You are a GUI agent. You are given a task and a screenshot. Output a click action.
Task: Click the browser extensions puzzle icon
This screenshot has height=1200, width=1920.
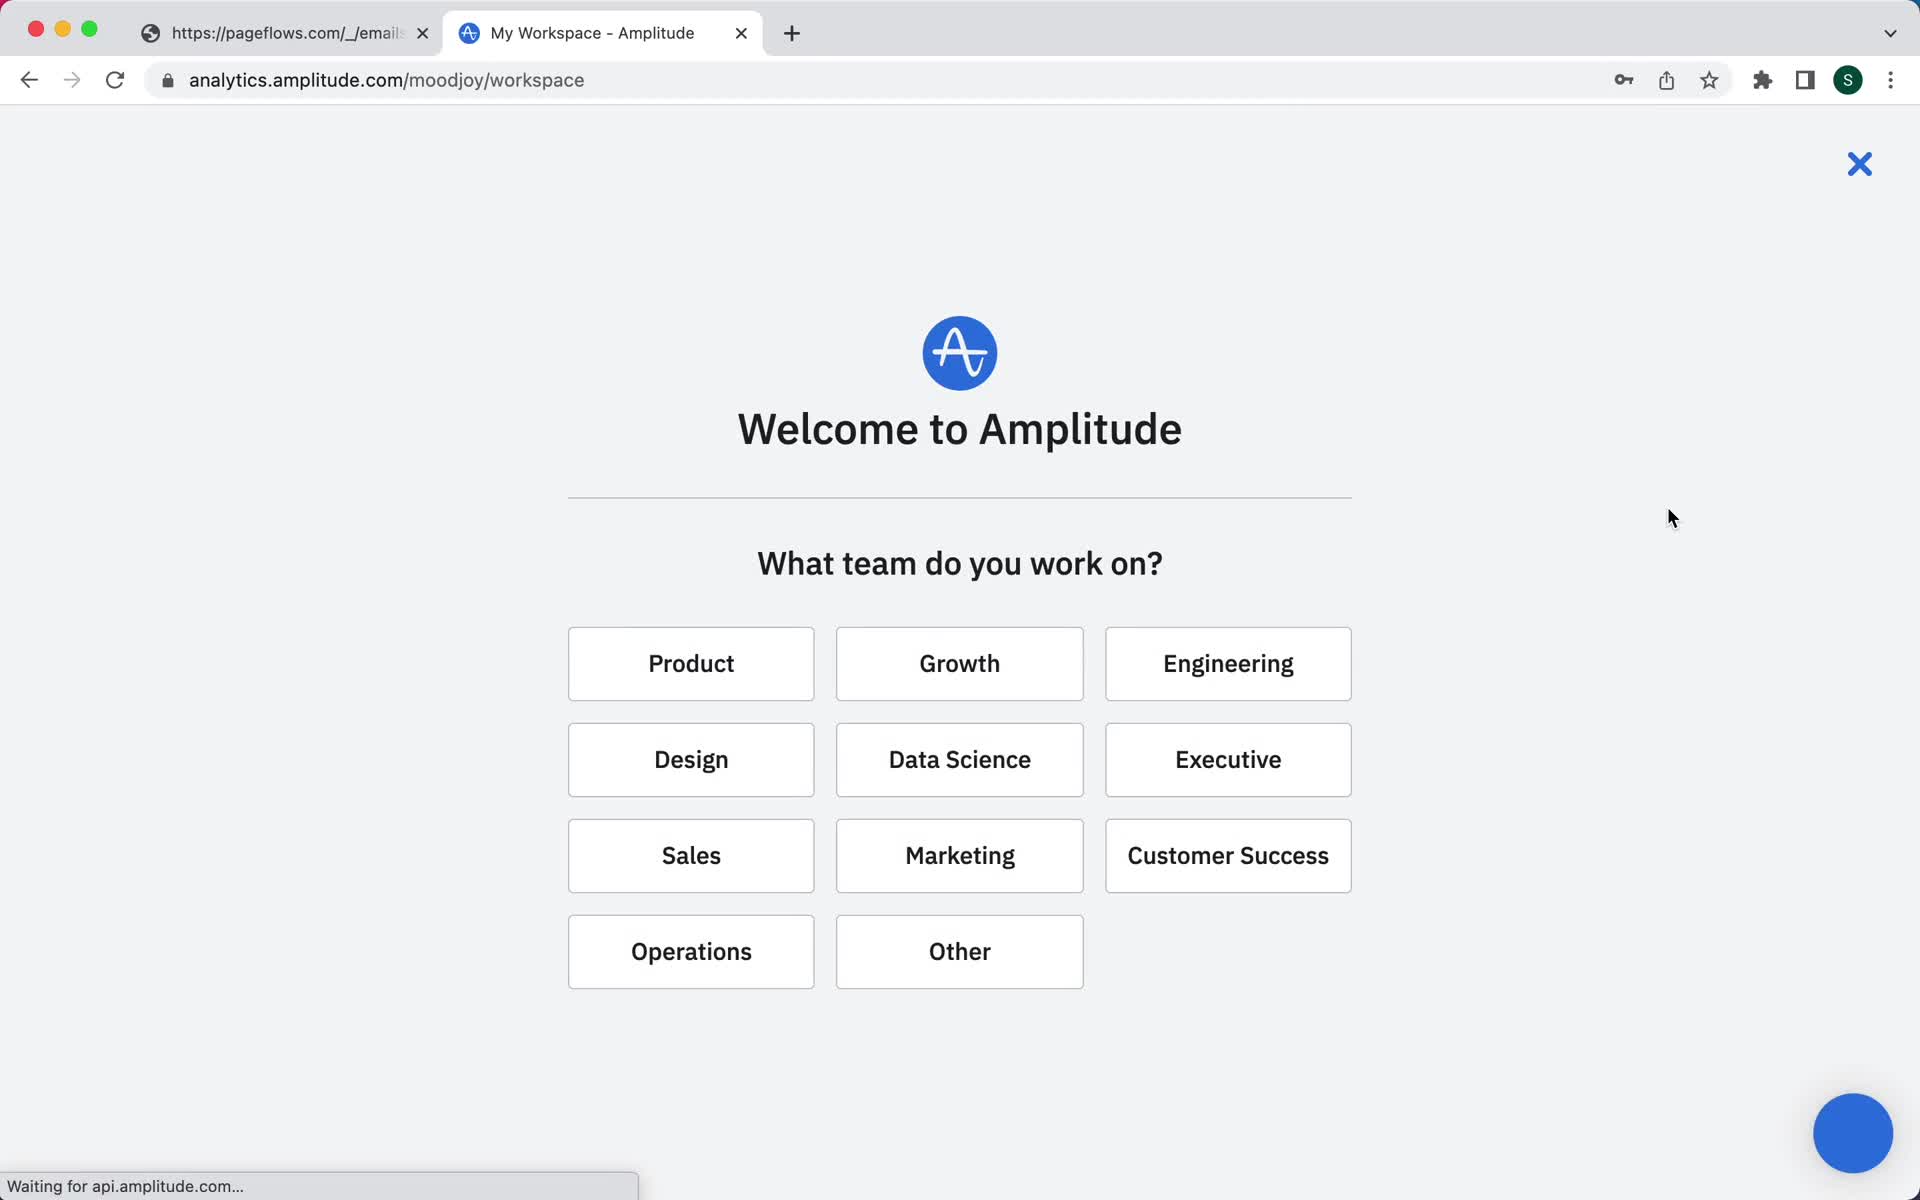(x=1762, y=80)
